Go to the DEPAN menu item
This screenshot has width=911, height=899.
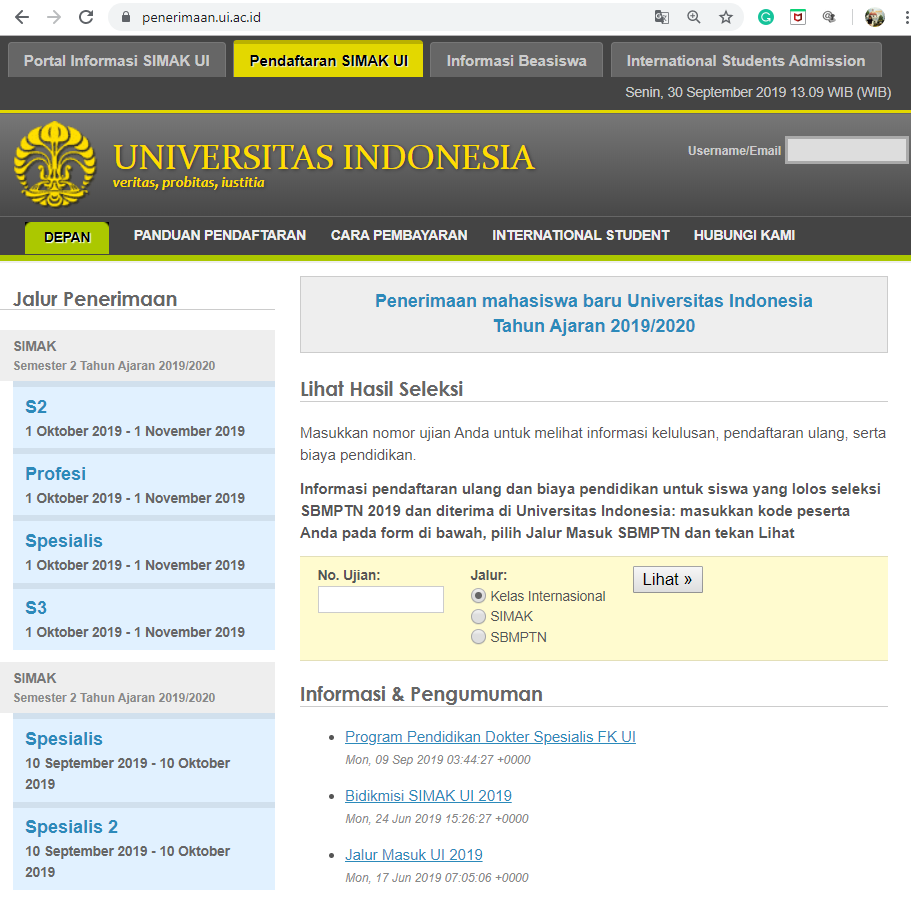click(x=67, y=237)
